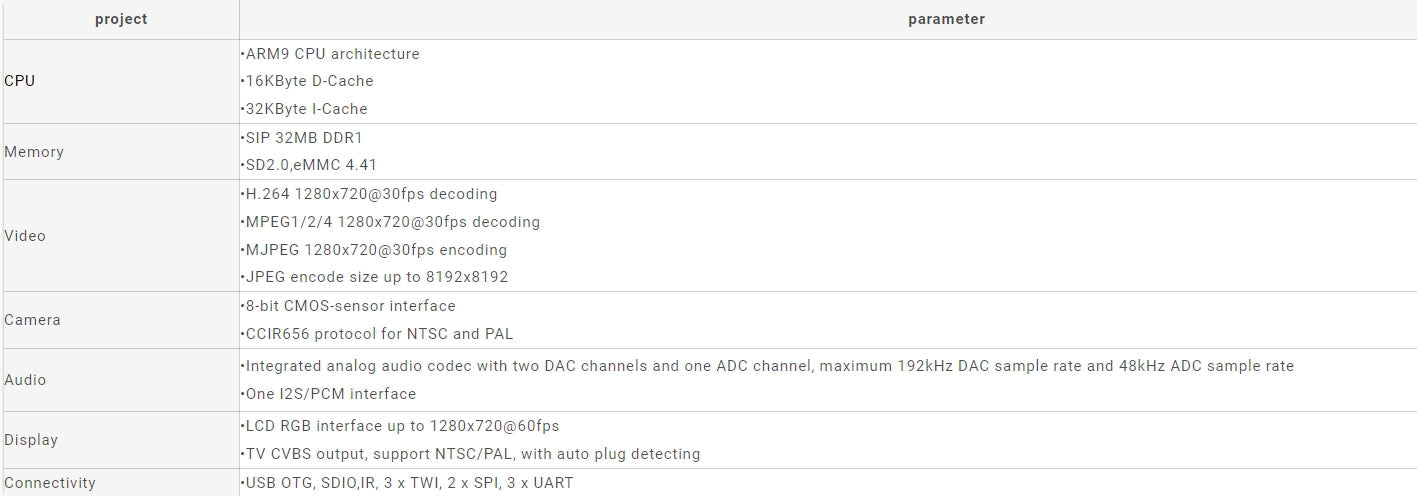Select the Memory row label
Image resolution: width=1417 pixels, height=496 pixels.
[34, 152]
